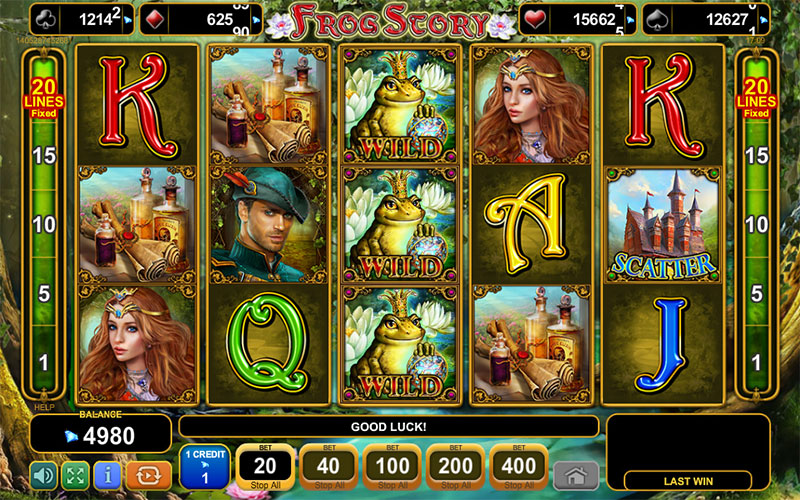
Task: Expand the clubs jackpot arrow beside 1214
Action: [128, 20]
